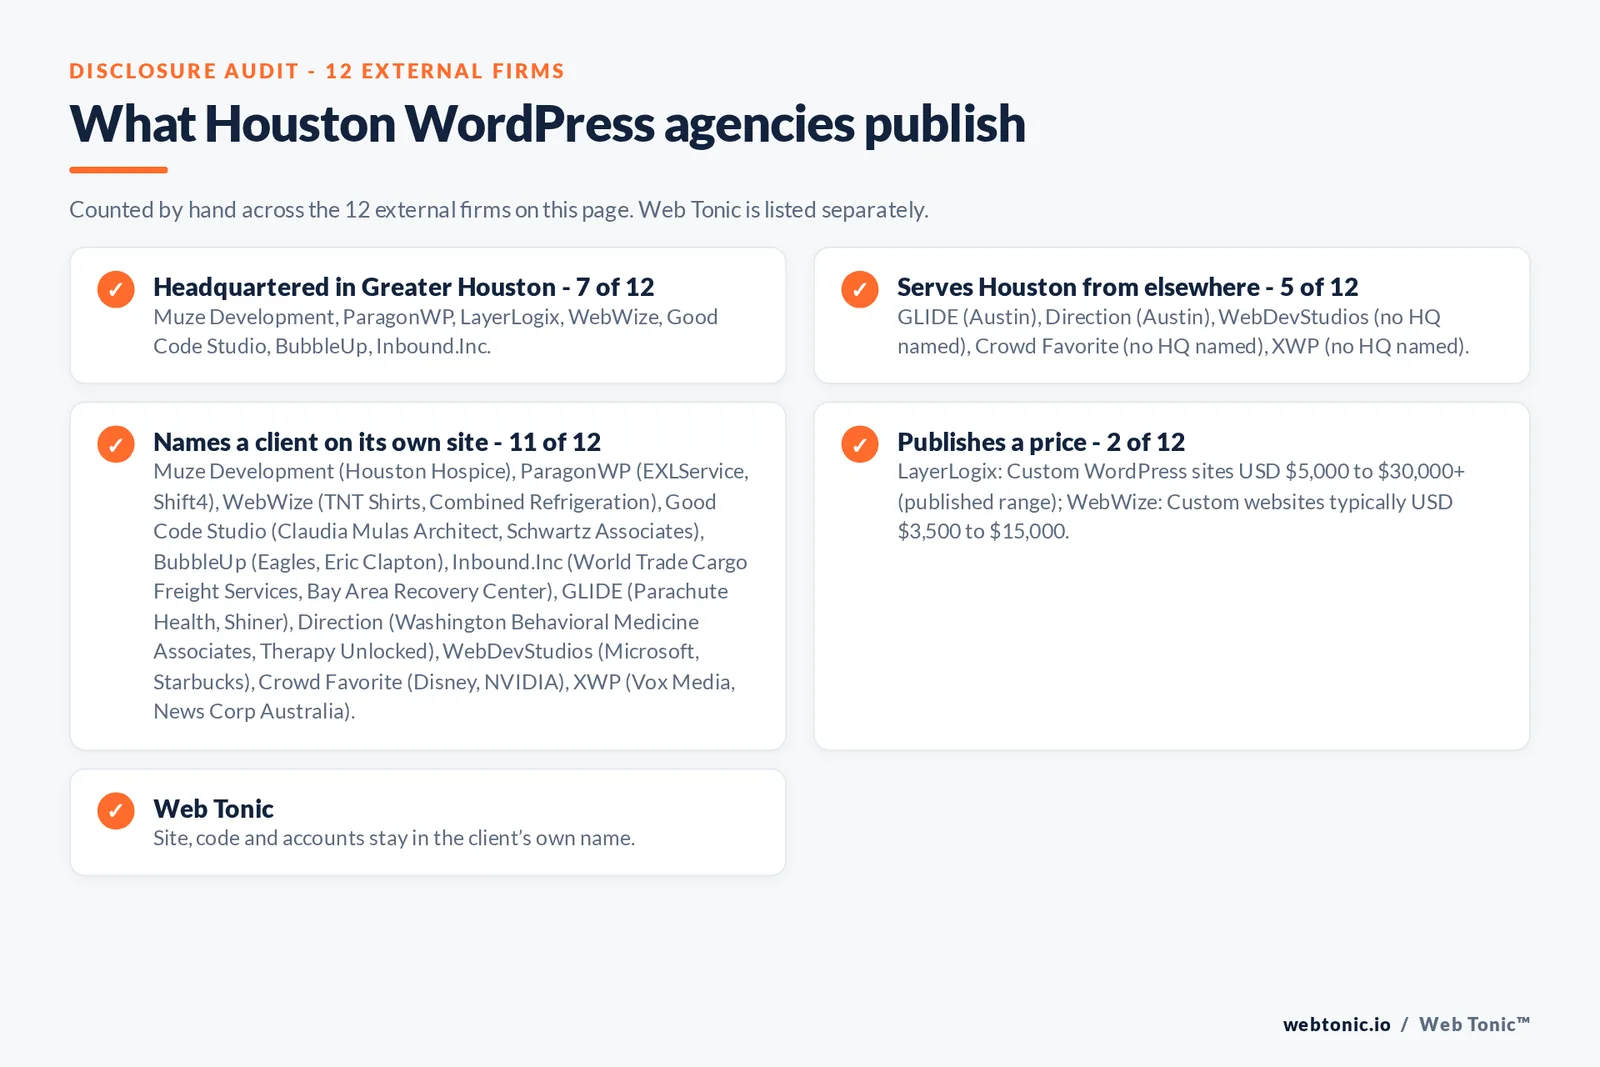The image size is (1600, 1067).
Task: Select the 'Web Tonic' card heading
Action: 213,809
